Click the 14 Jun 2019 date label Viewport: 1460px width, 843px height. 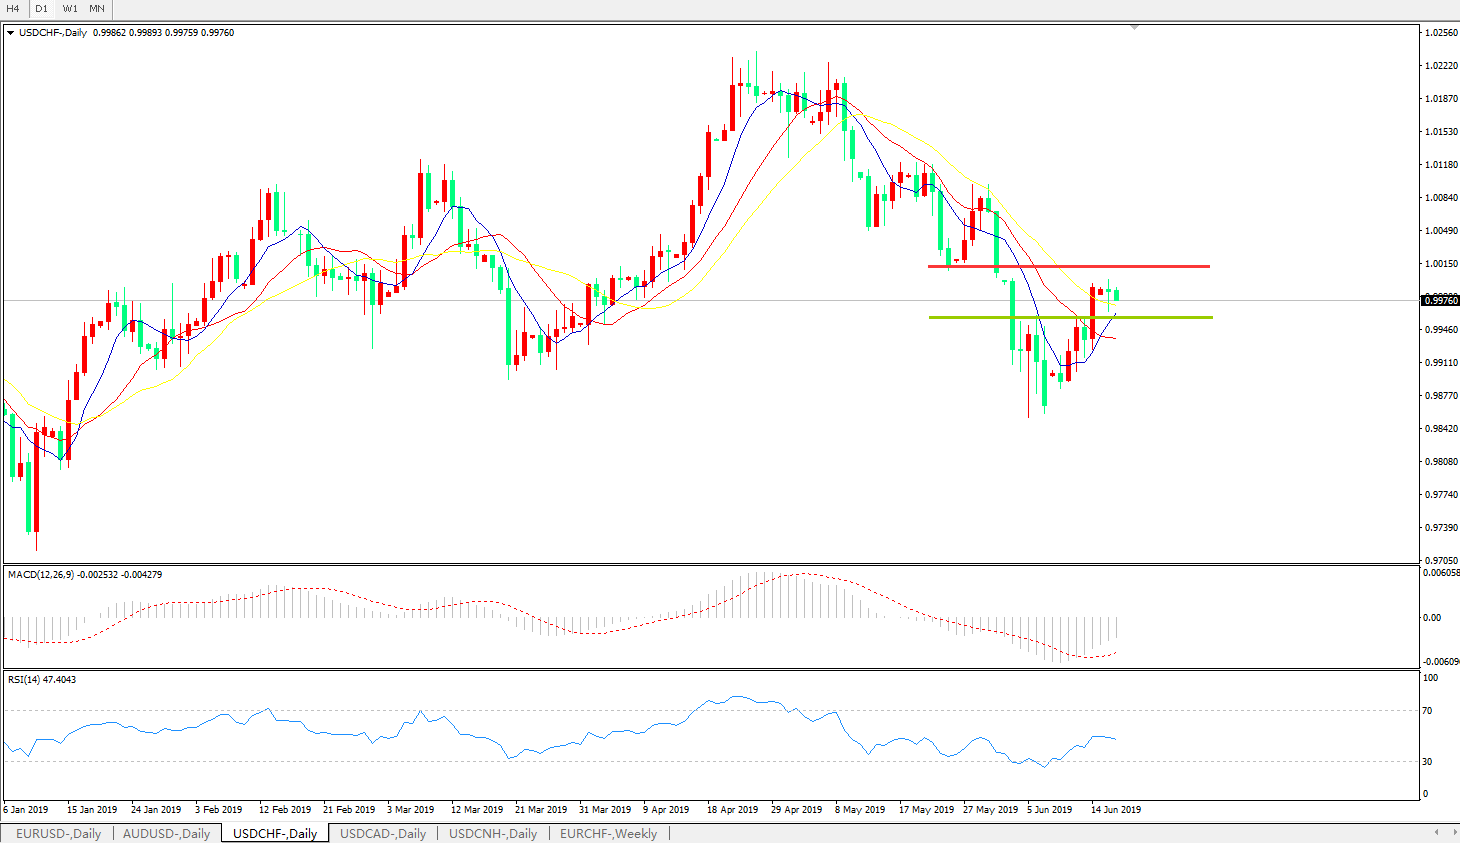1115,809
